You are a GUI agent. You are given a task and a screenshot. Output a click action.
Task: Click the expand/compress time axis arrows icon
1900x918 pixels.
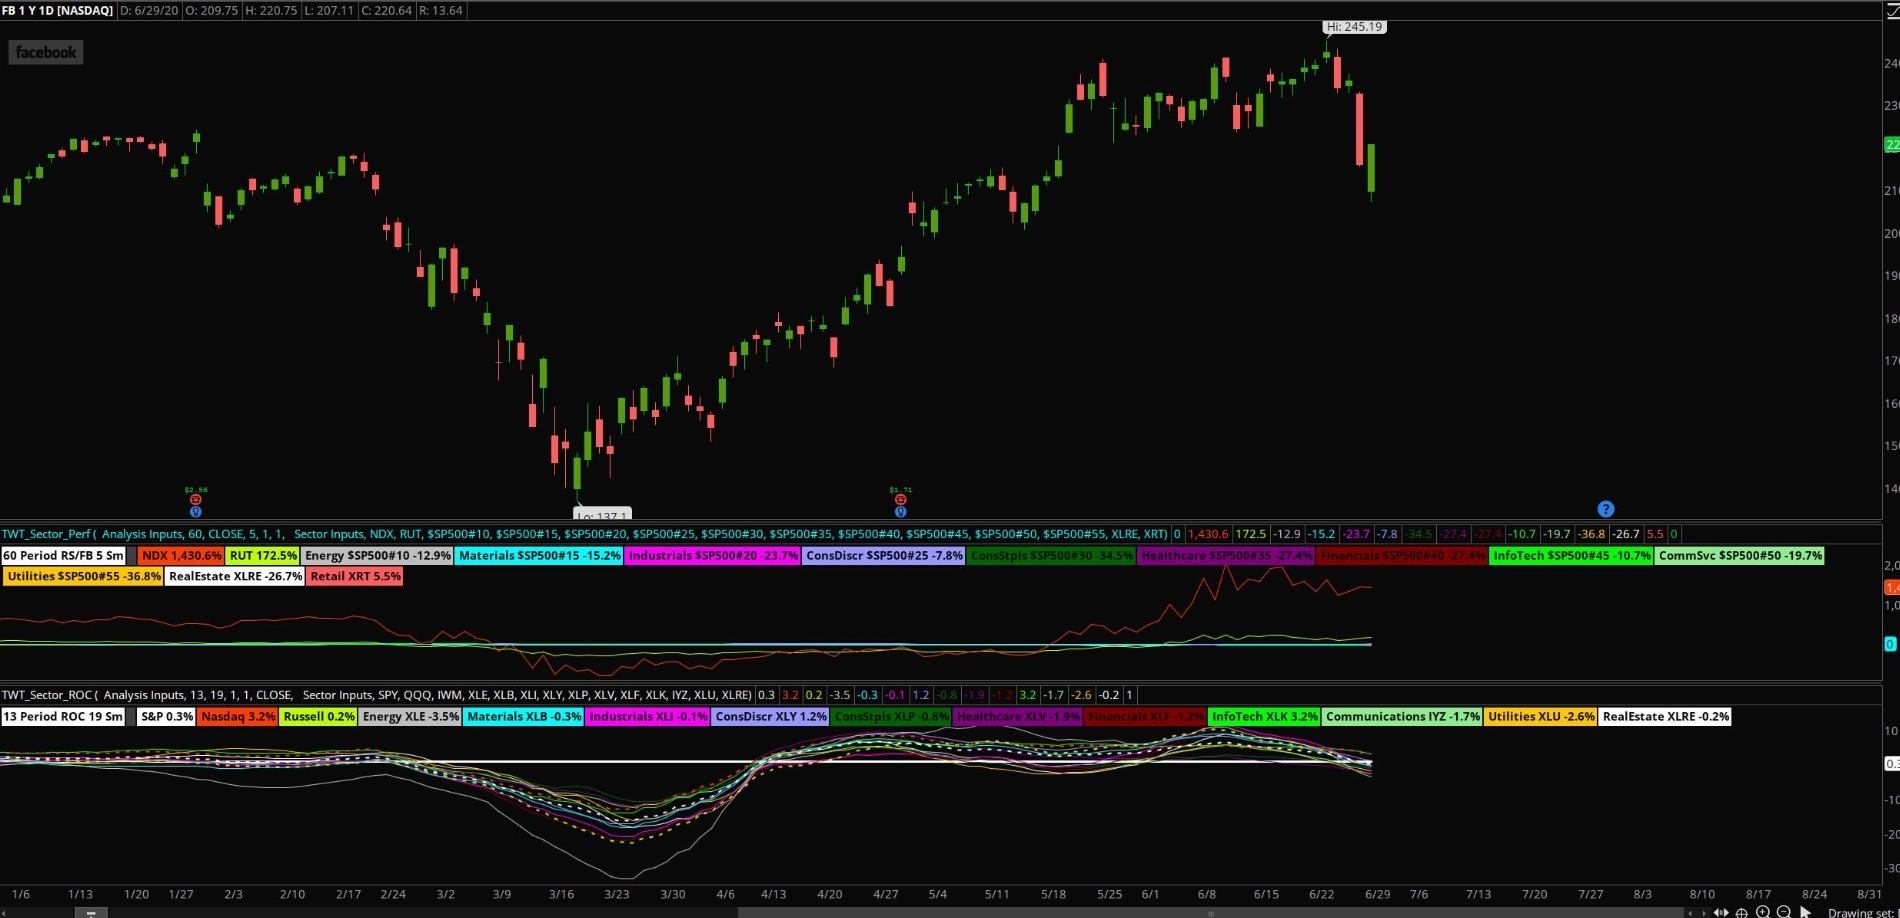coord(1721,912)
